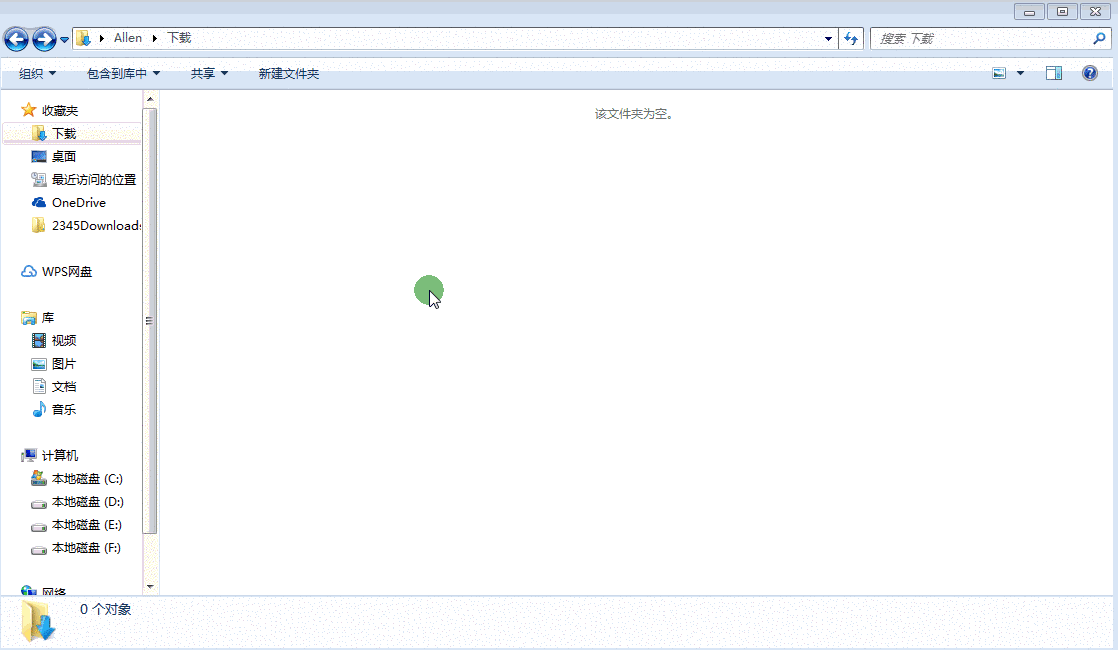The image size is (1118, 650).
Task: Open the 组织 dropdown menu
Action: 37,73
